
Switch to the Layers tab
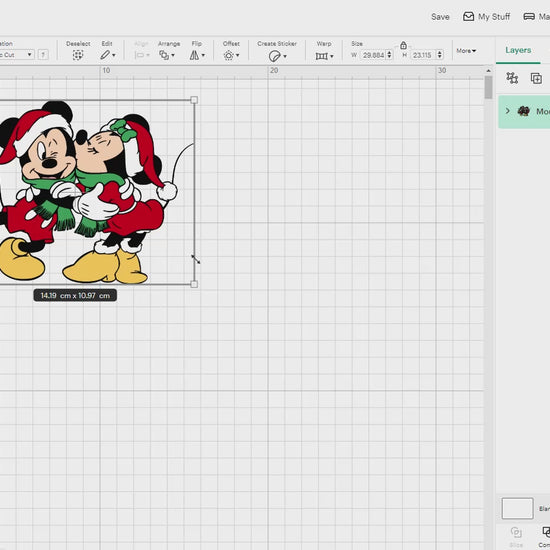(518, 50)
